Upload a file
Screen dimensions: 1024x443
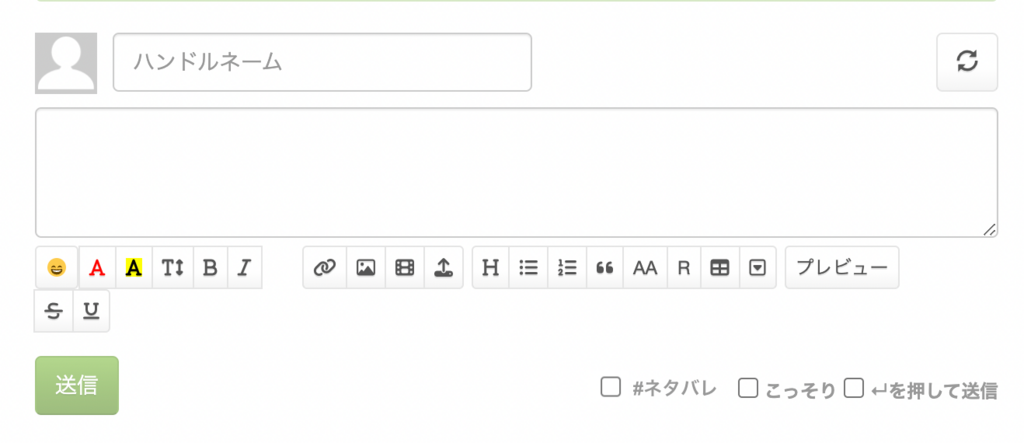(443, 267)
